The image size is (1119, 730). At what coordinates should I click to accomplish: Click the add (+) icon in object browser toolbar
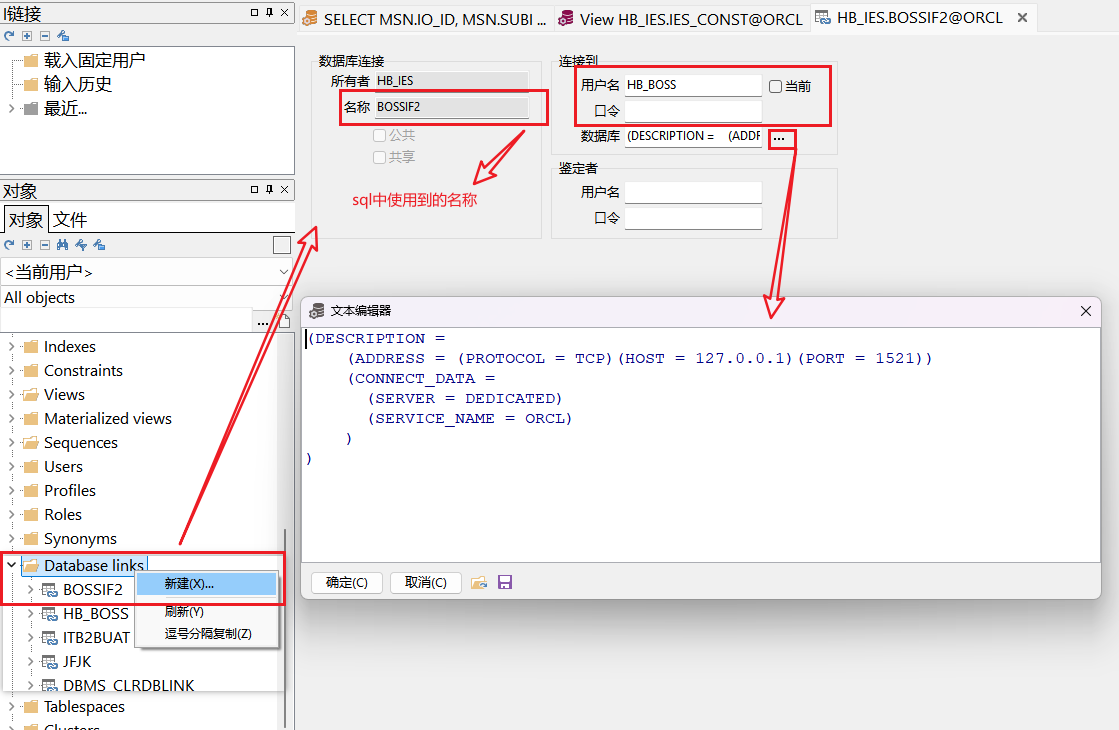27,245
